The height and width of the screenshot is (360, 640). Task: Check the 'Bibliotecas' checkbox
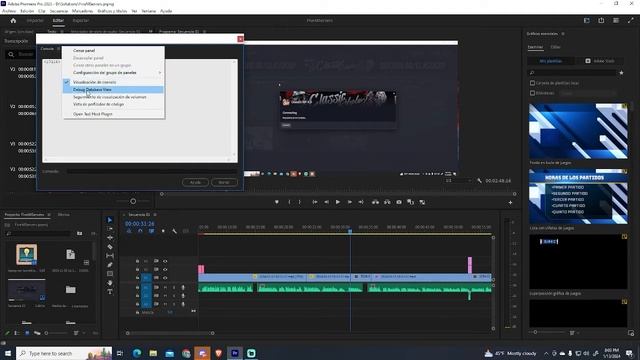[x=532, y=93]
